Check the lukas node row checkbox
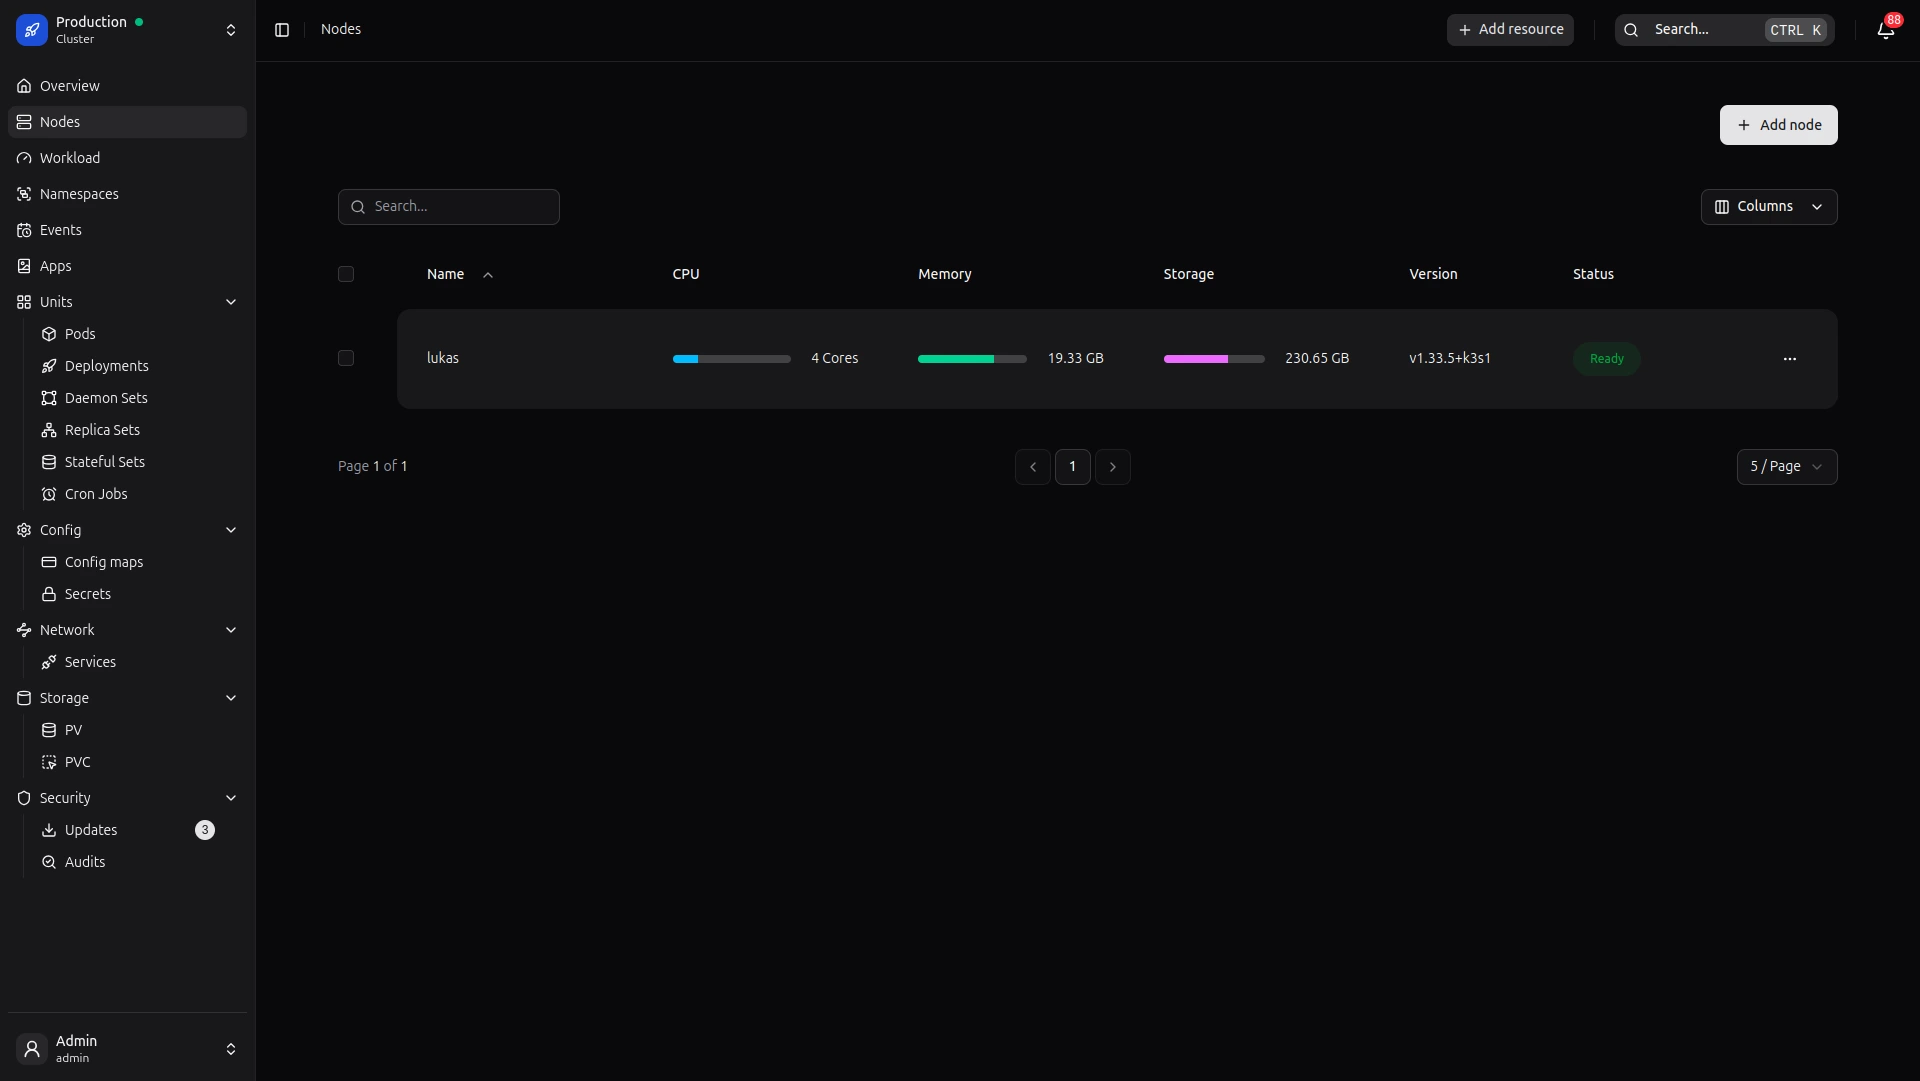 (x=346, y=358)
